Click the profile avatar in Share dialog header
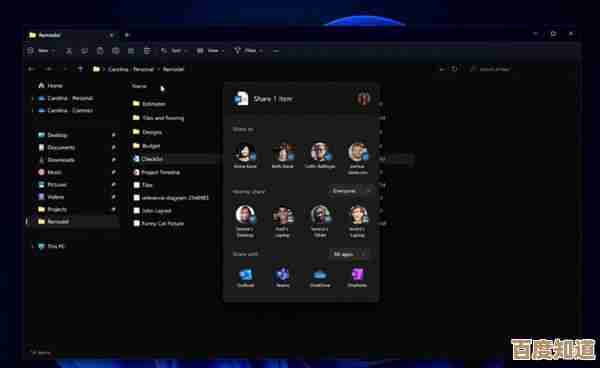Viewport: 600px width, 368px height. pyautogui.click(x=363, y=99)
